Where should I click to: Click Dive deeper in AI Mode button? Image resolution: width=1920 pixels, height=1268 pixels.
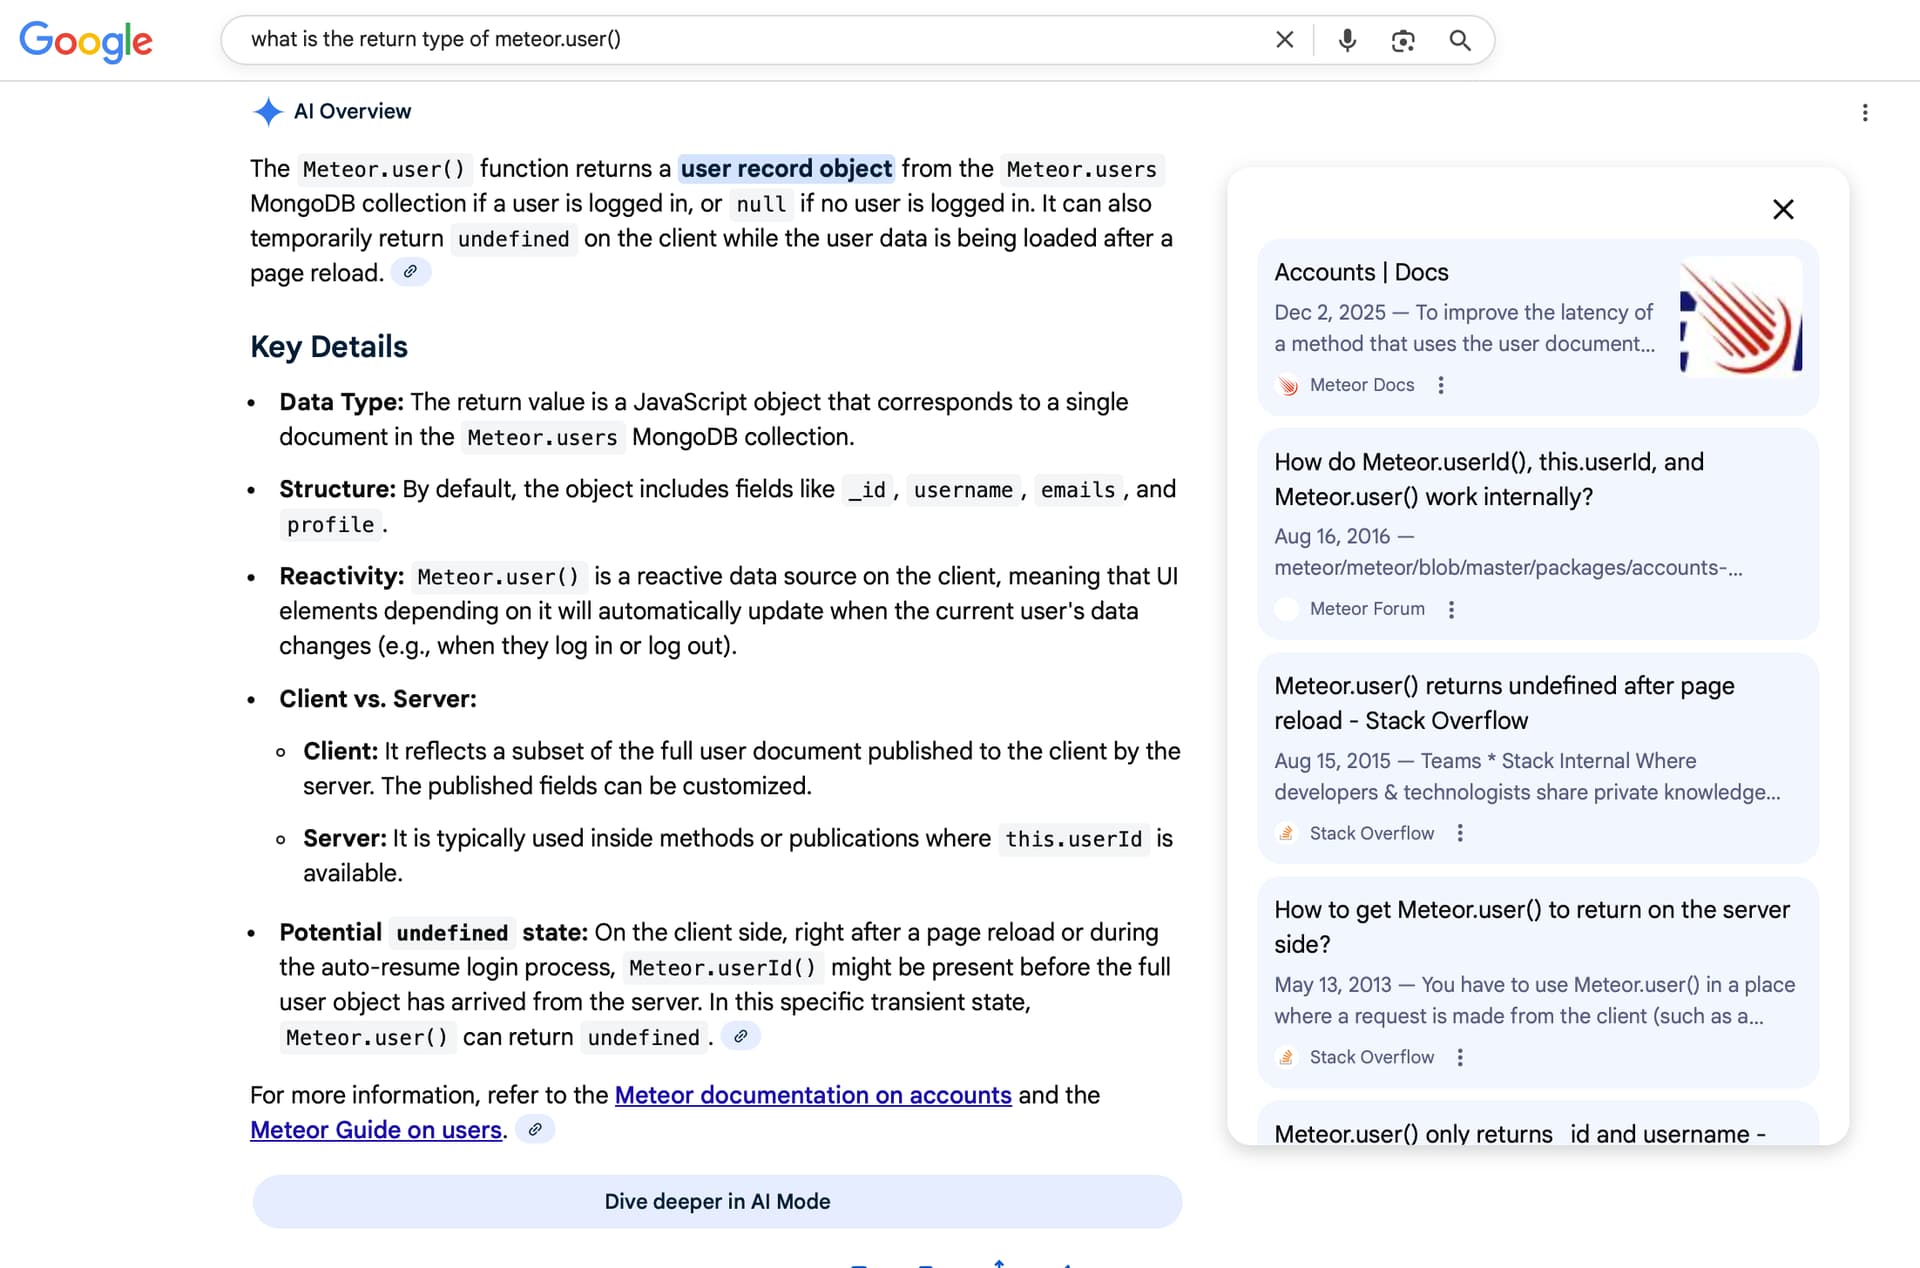[x=717, y=1202]
